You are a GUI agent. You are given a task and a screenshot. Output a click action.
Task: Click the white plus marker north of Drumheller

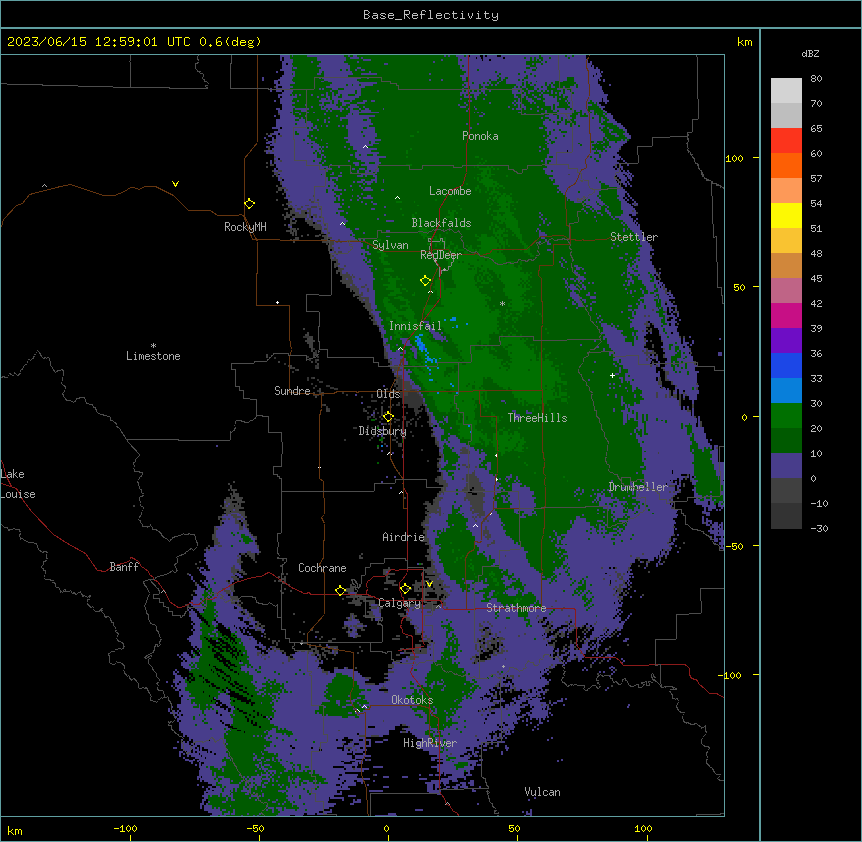point(612,375)
